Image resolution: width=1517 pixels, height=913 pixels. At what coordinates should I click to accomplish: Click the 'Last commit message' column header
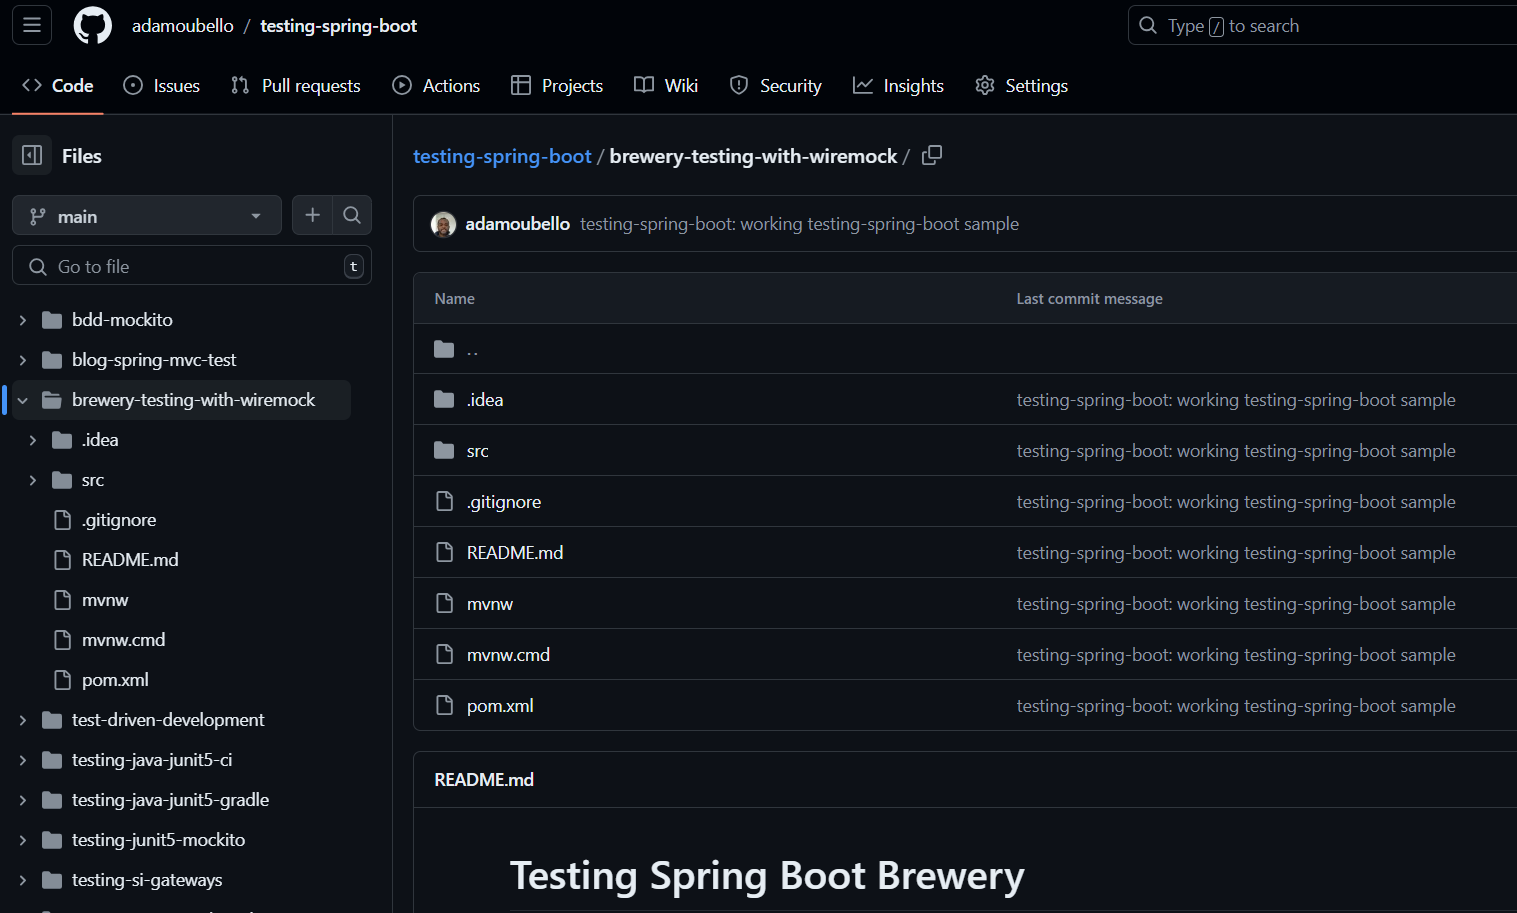point(1089,298)
